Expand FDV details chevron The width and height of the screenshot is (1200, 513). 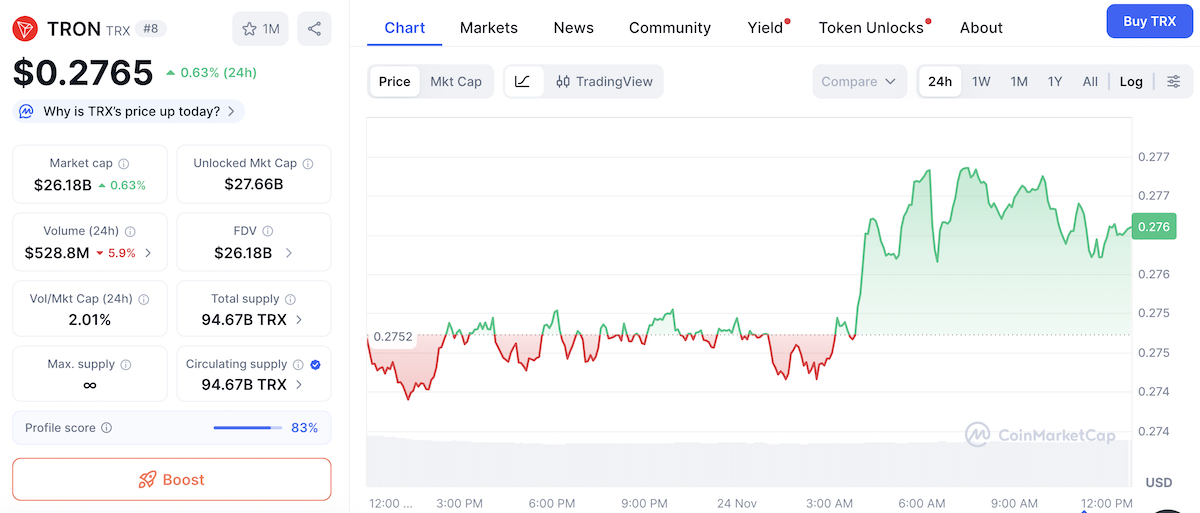(x=289, y=253)
